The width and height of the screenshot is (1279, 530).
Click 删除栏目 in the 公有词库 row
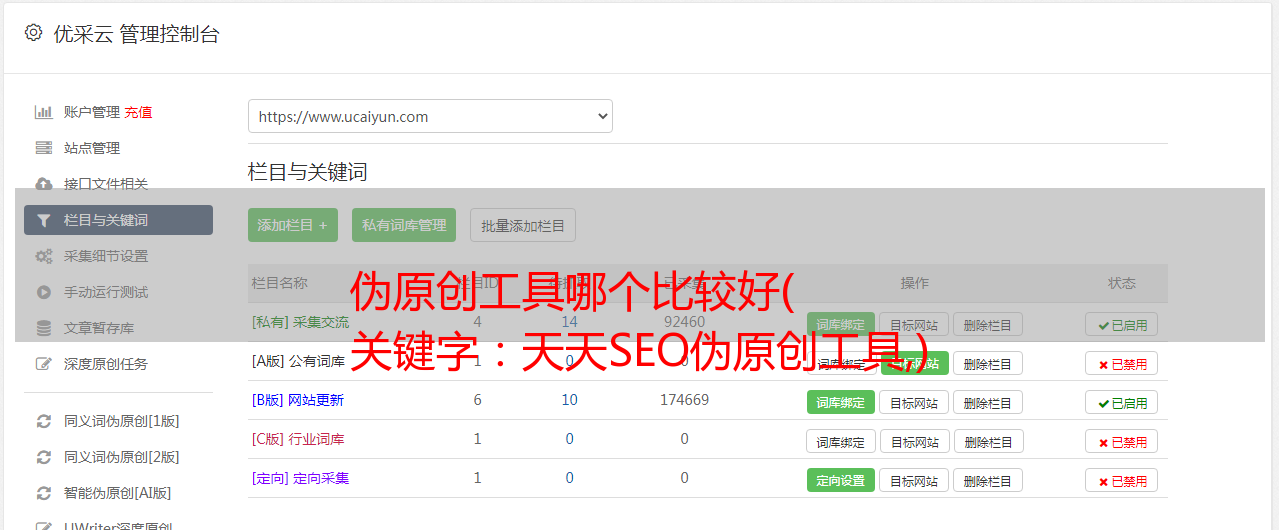988,363
